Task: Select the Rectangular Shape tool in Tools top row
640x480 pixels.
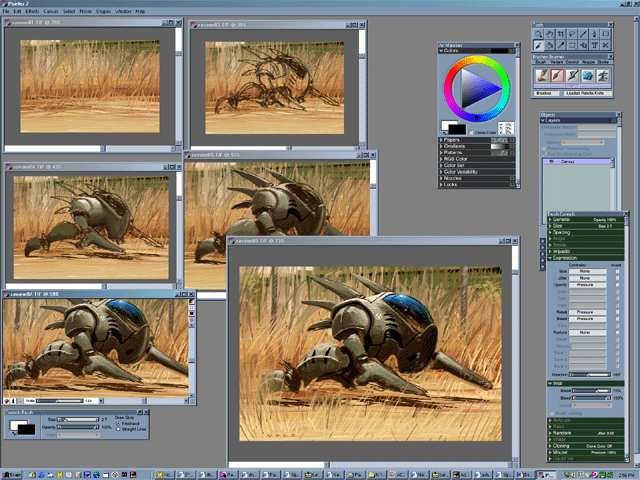Action: click(606, 34)
